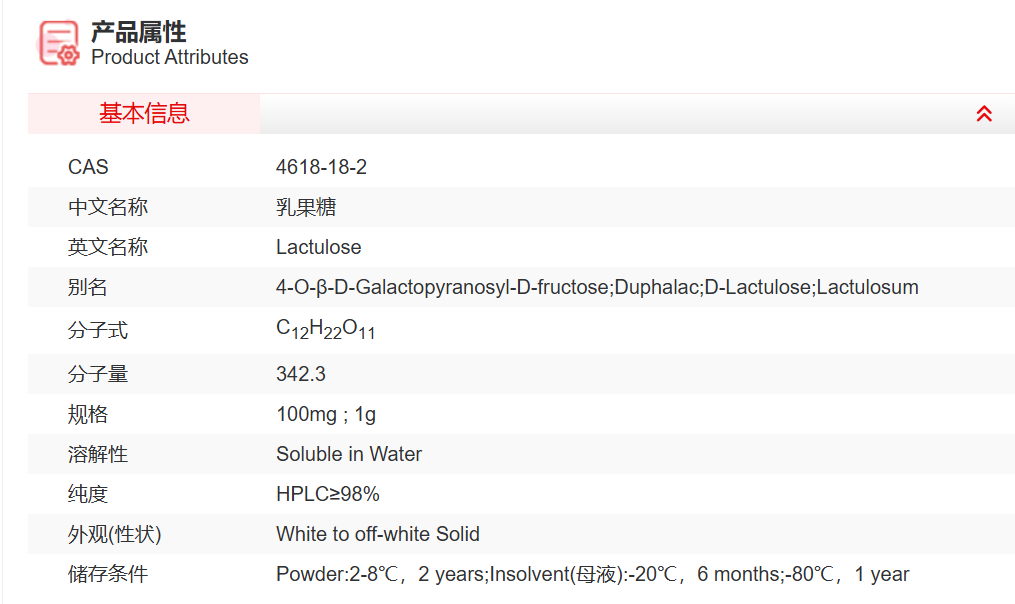Click the 分子式 row label

coord(98,330)
